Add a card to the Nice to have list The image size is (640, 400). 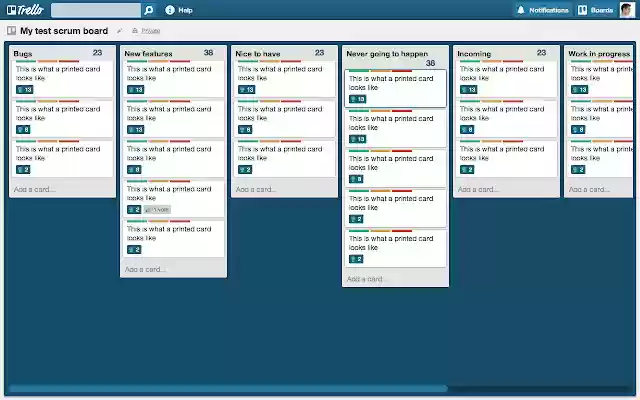pos(256,189)
